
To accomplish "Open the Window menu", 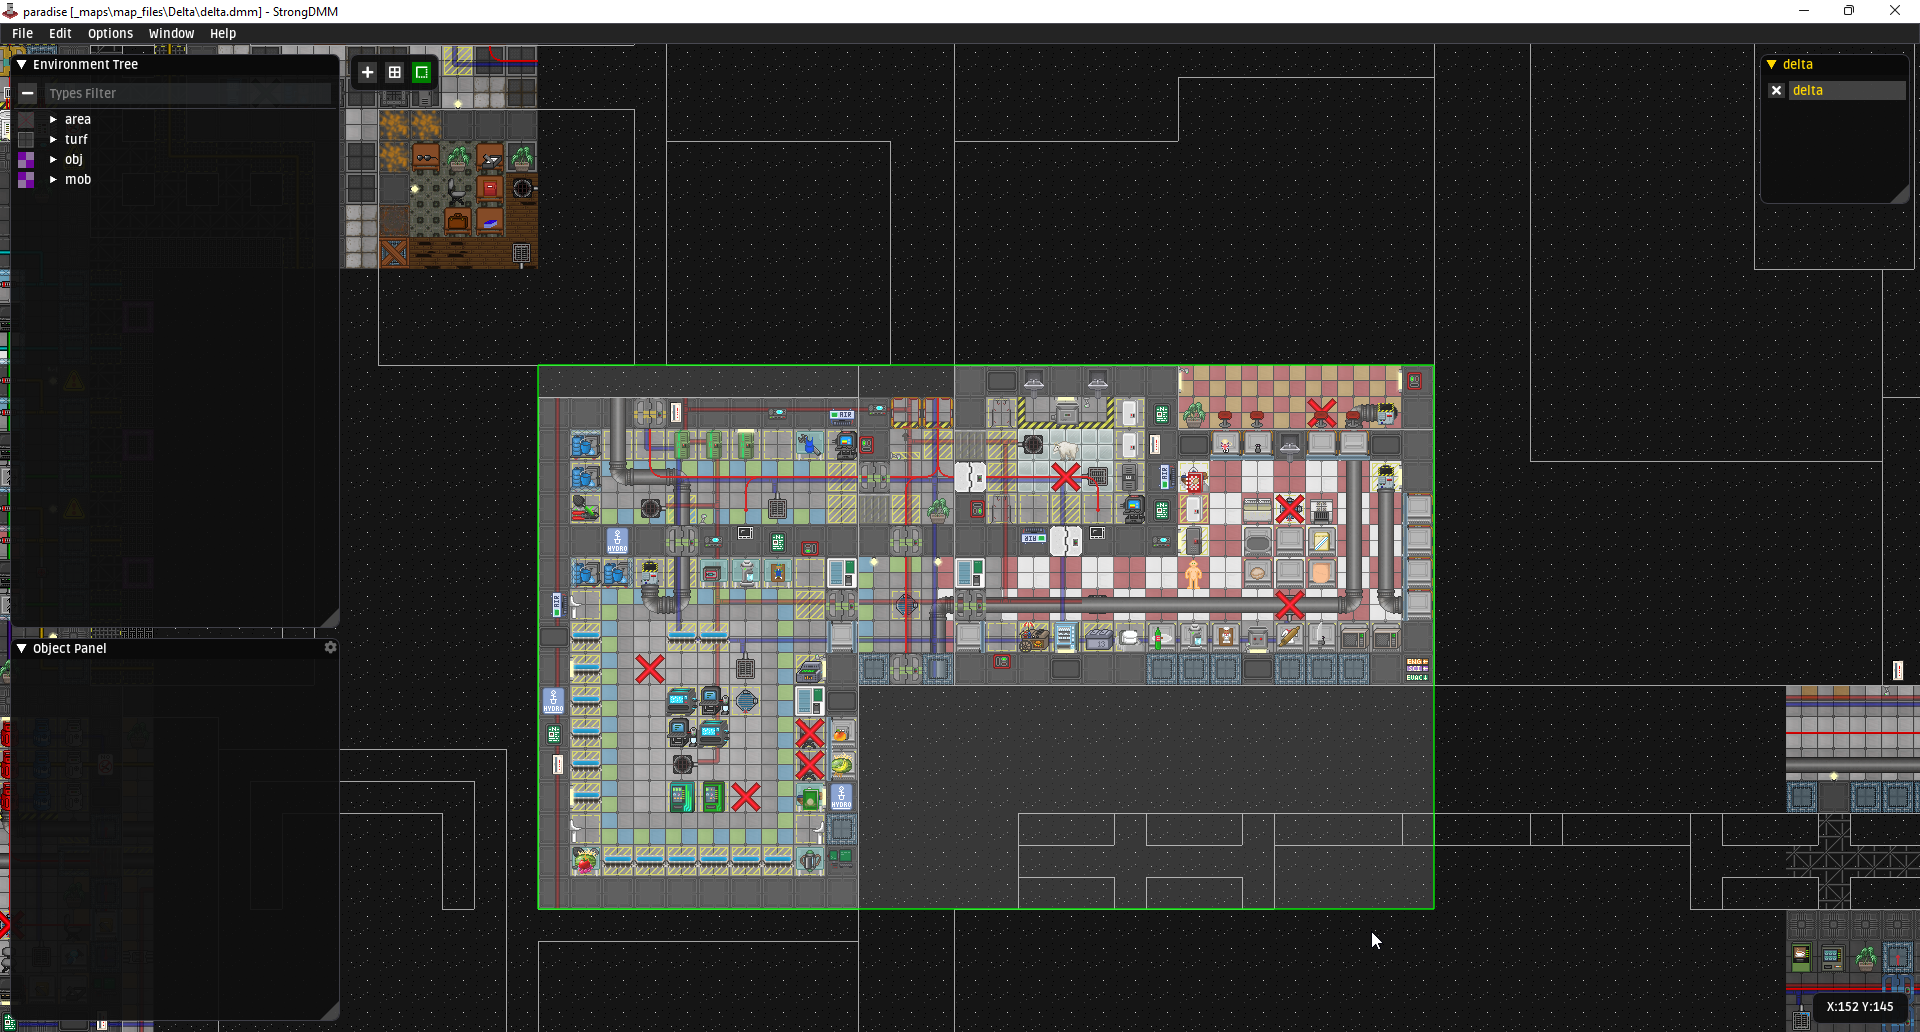I will [171, 33].
